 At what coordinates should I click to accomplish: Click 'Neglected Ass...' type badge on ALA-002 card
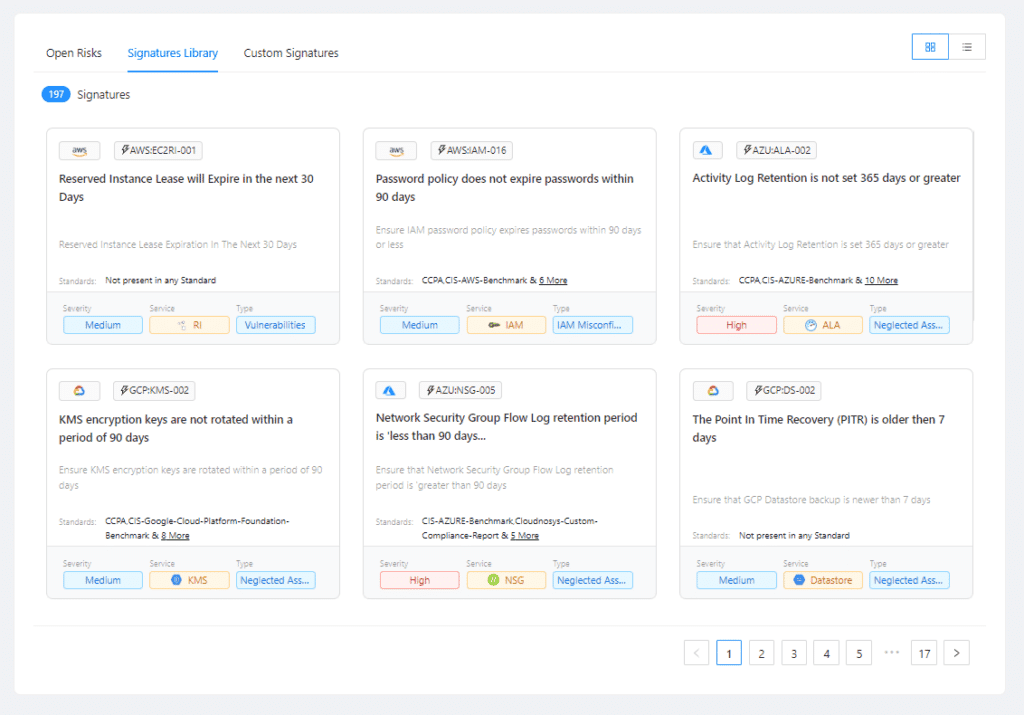pos(909,325)
